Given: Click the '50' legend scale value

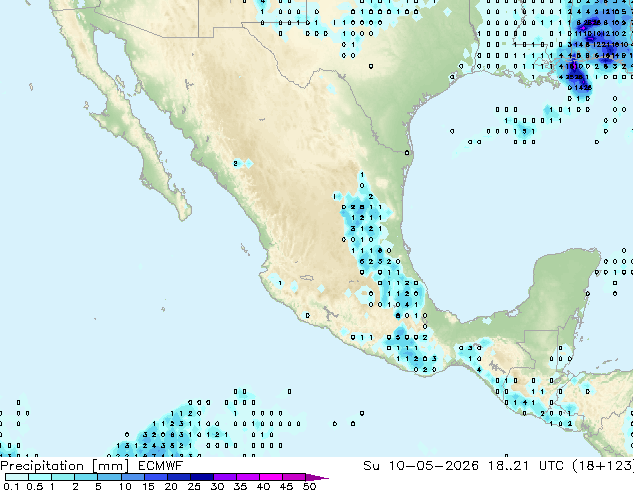Looking at the screenshot, I should (309, 486).
